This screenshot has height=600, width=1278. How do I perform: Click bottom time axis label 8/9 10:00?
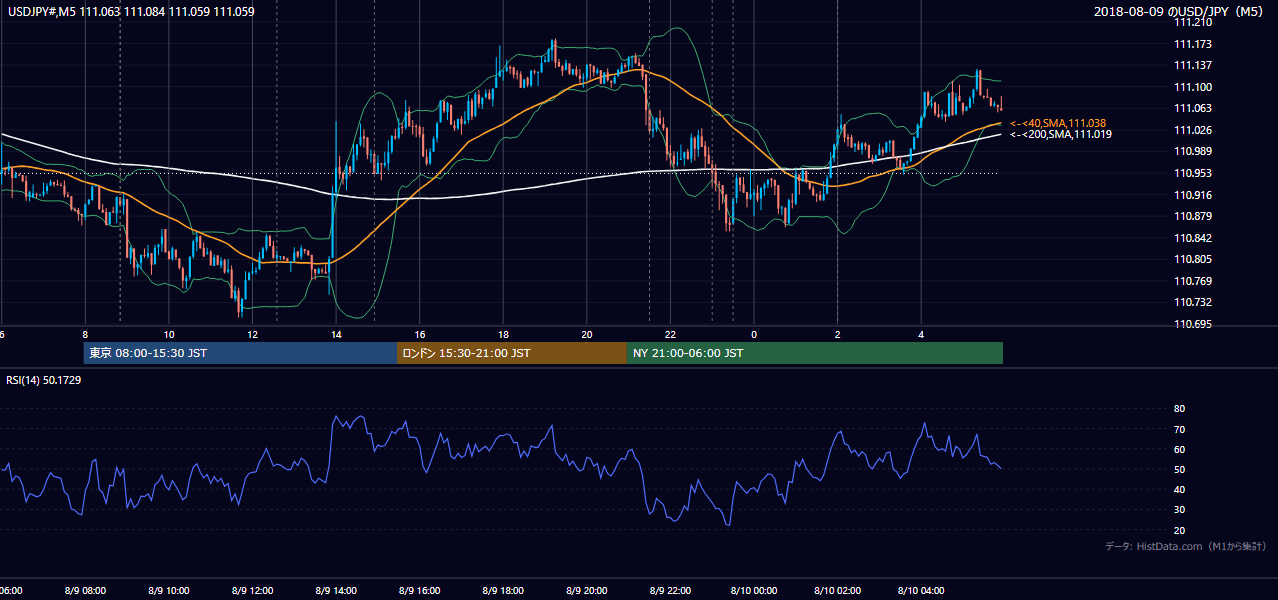[x=168, y=591]
